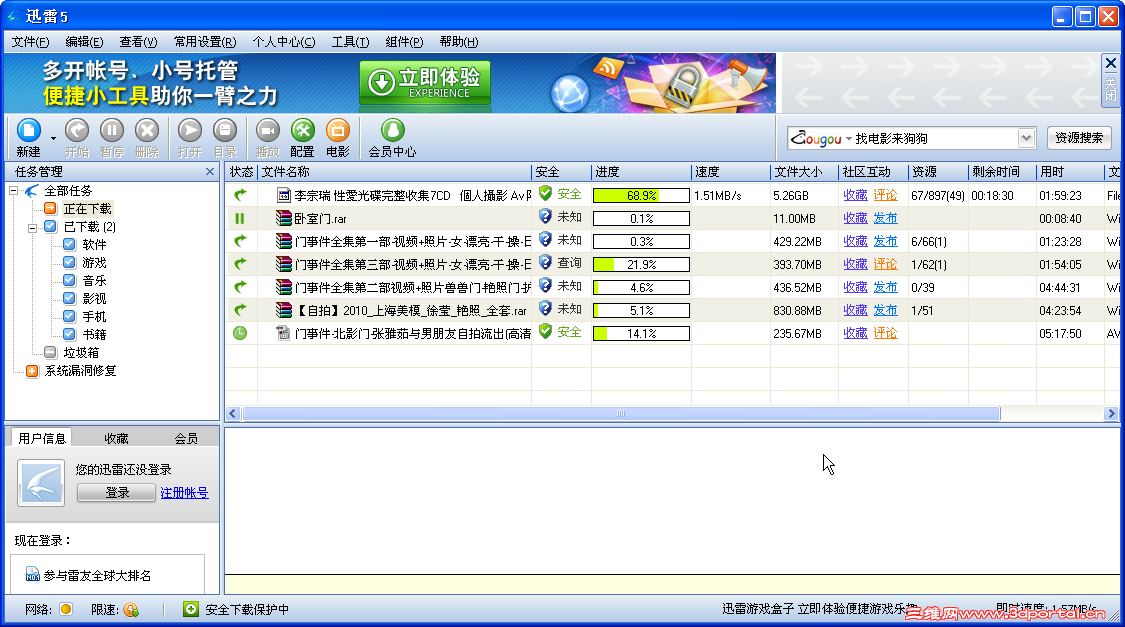This screenshot has height=627, width=1125.
Task: Switch to the 会员 tab
Action: pyautogui.click(x=186, y=438)
